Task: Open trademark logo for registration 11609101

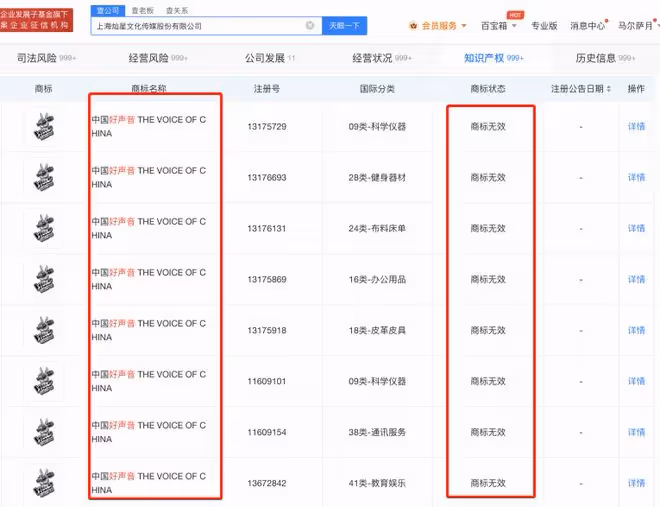Action: tap(44, 381)
